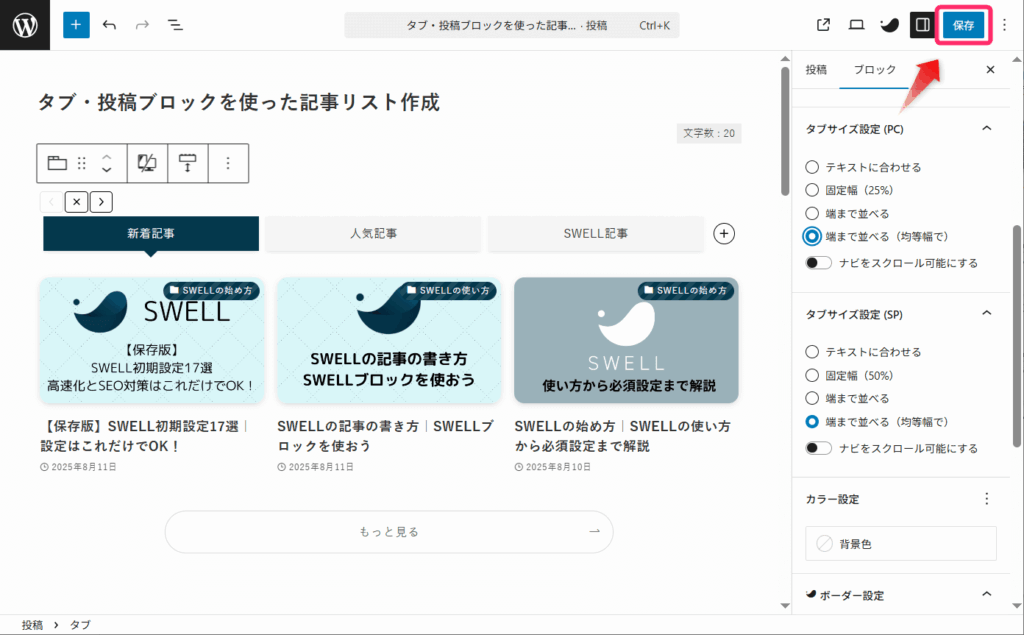This screenshot has height=635, width=1024.
Task: Select PC 端まで並べる radio
Action: point(812,214)
